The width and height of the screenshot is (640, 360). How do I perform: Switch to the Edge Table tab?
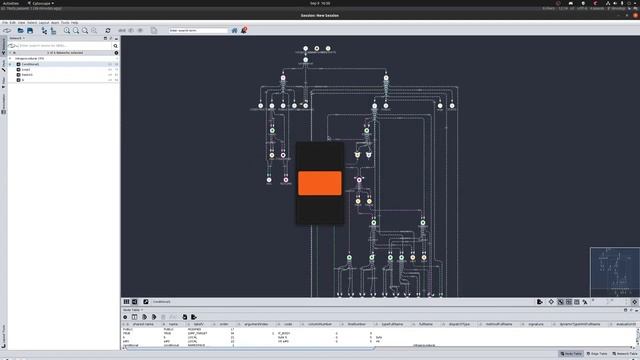597,353
